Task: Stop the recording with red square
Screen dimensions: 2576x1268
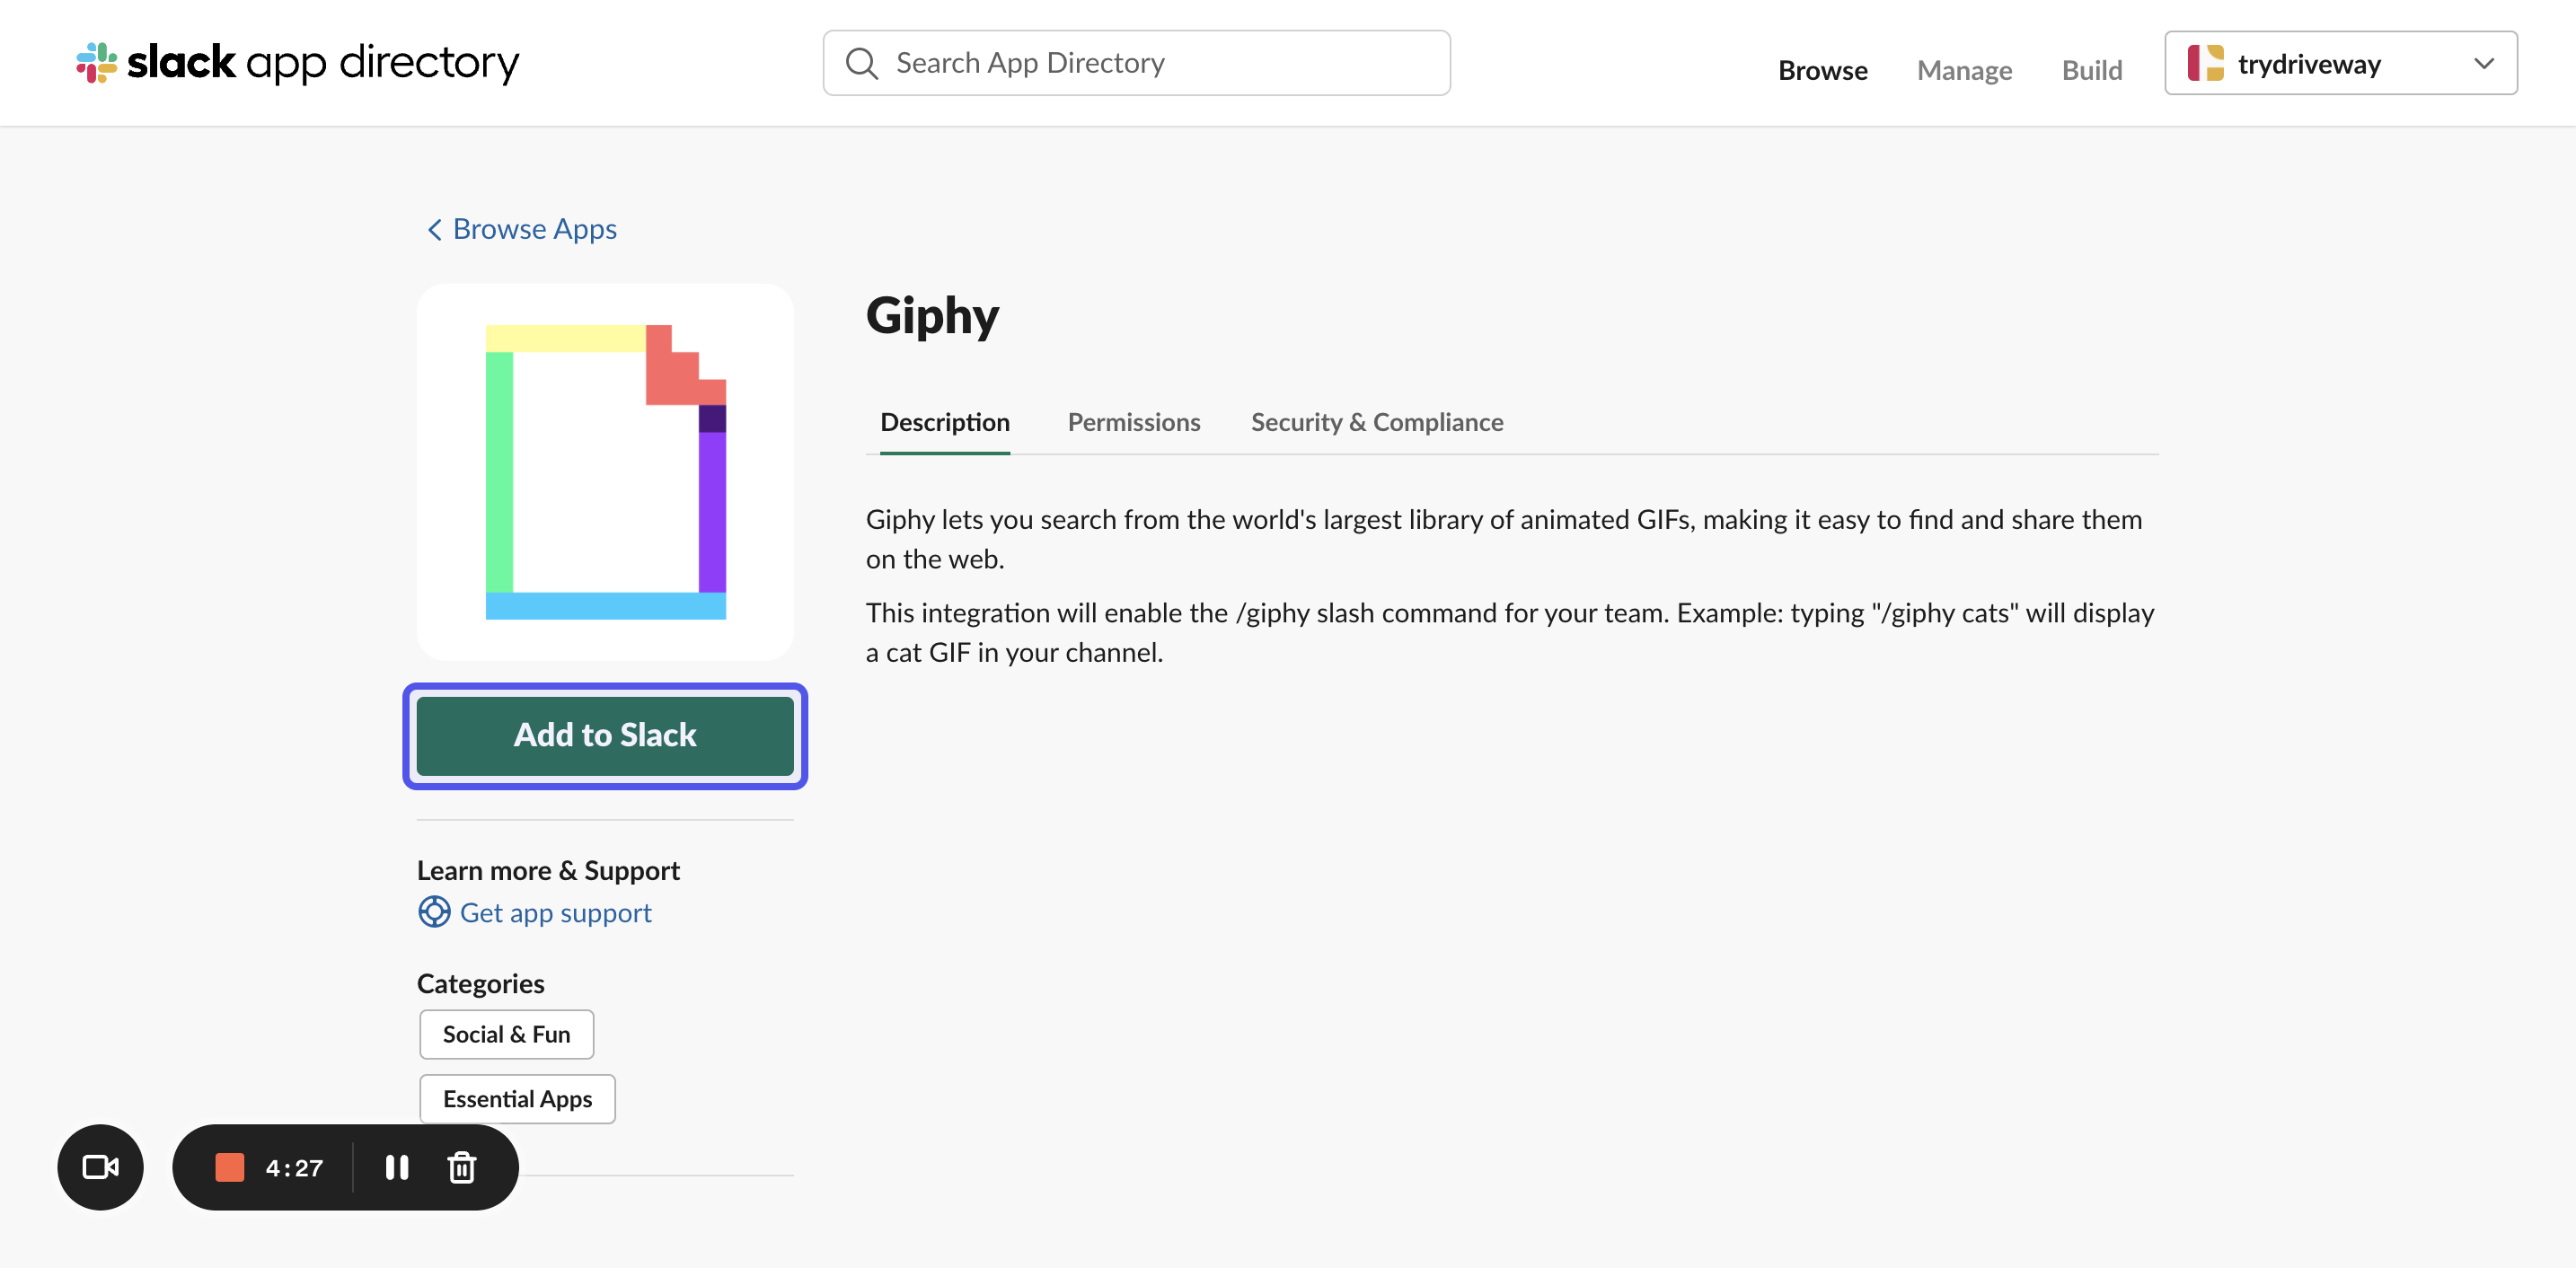Action: (230, 1167)
